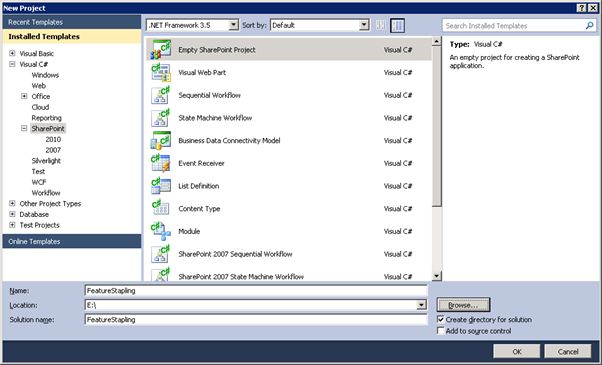Open the dialog help question mark
Screen dimensions: 602x365
pos(581,8)
